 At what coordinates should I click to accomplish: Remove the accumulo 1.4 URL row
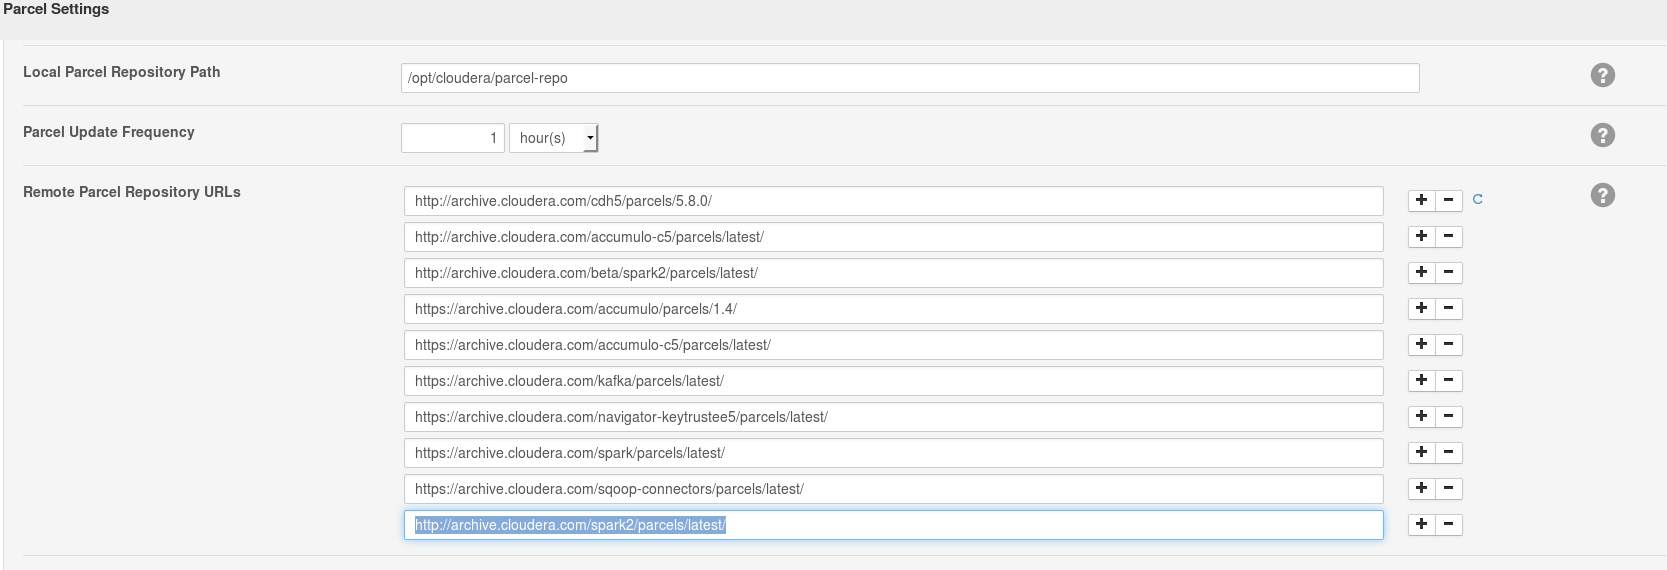click(x=1448, y=309)
